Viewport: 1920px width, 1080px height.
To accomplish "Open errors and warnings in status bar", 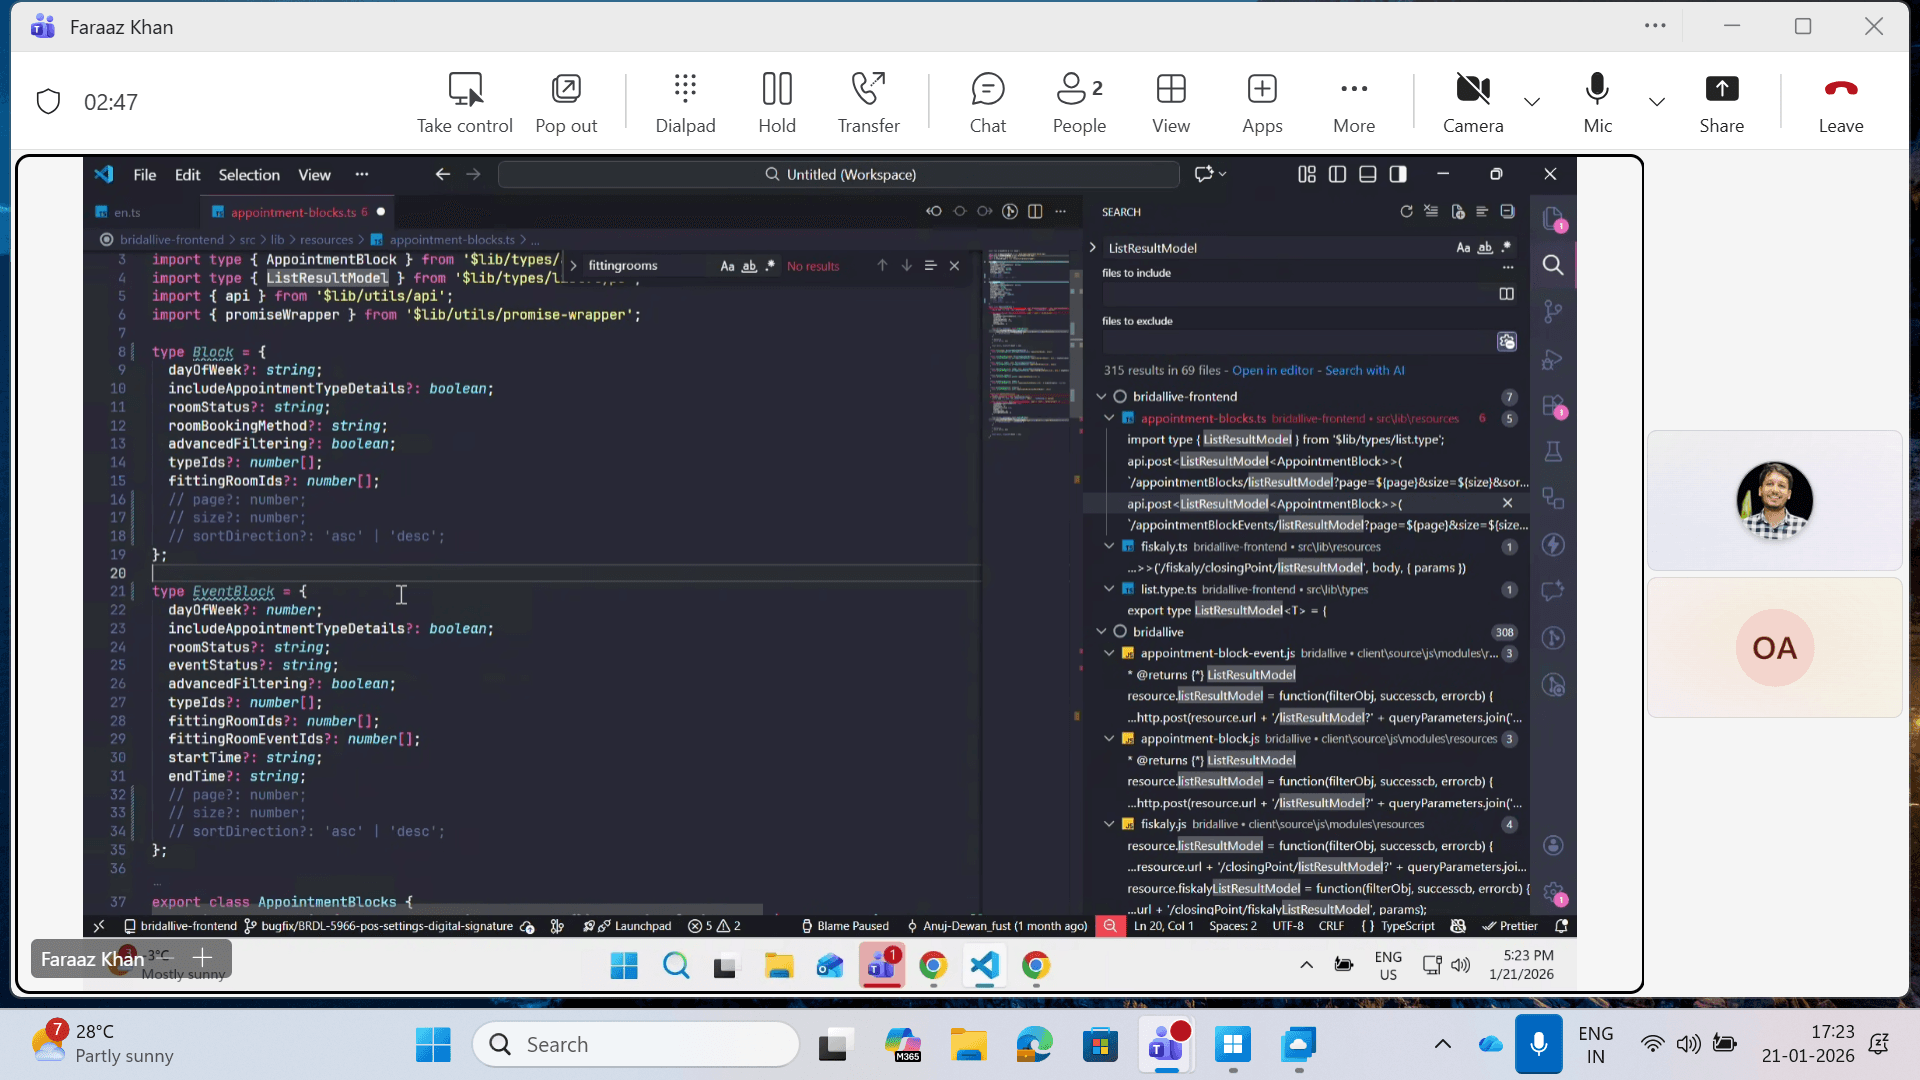I will click(715, 926).
